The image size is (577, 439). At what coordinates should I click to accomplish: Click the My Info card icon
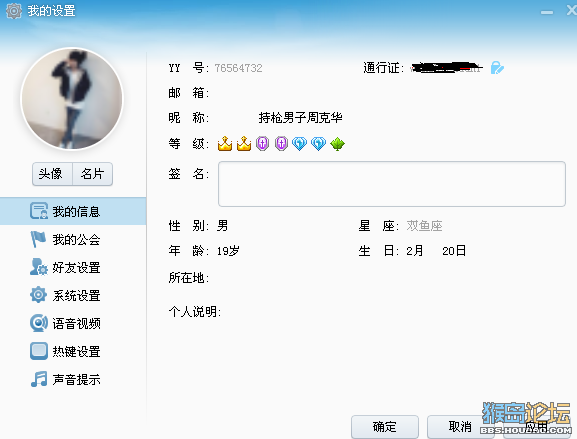pos(39,211)
